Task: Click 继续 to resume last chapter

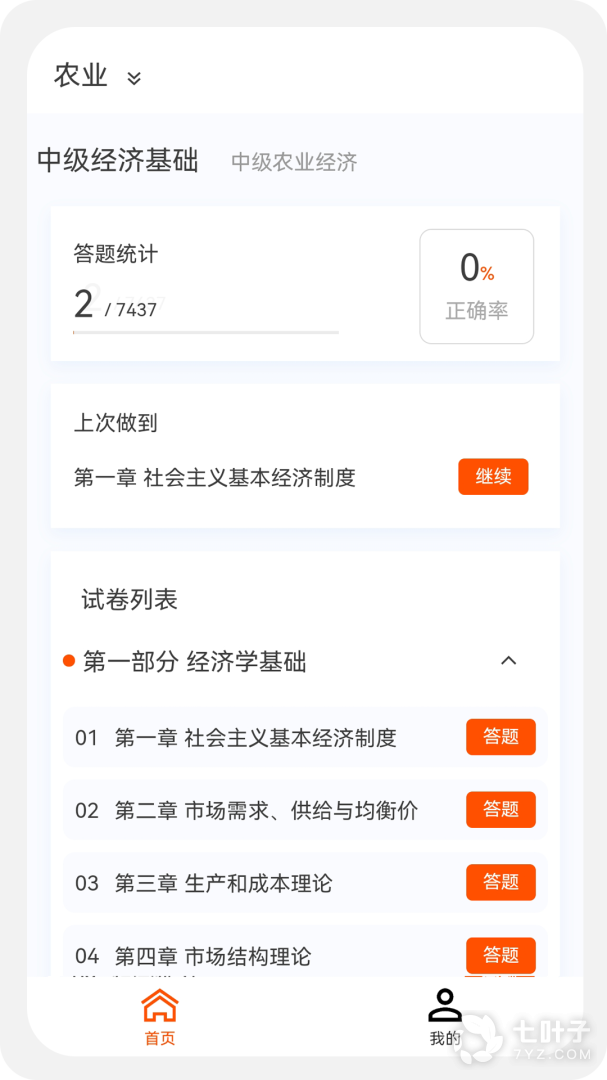Action: 493,477
